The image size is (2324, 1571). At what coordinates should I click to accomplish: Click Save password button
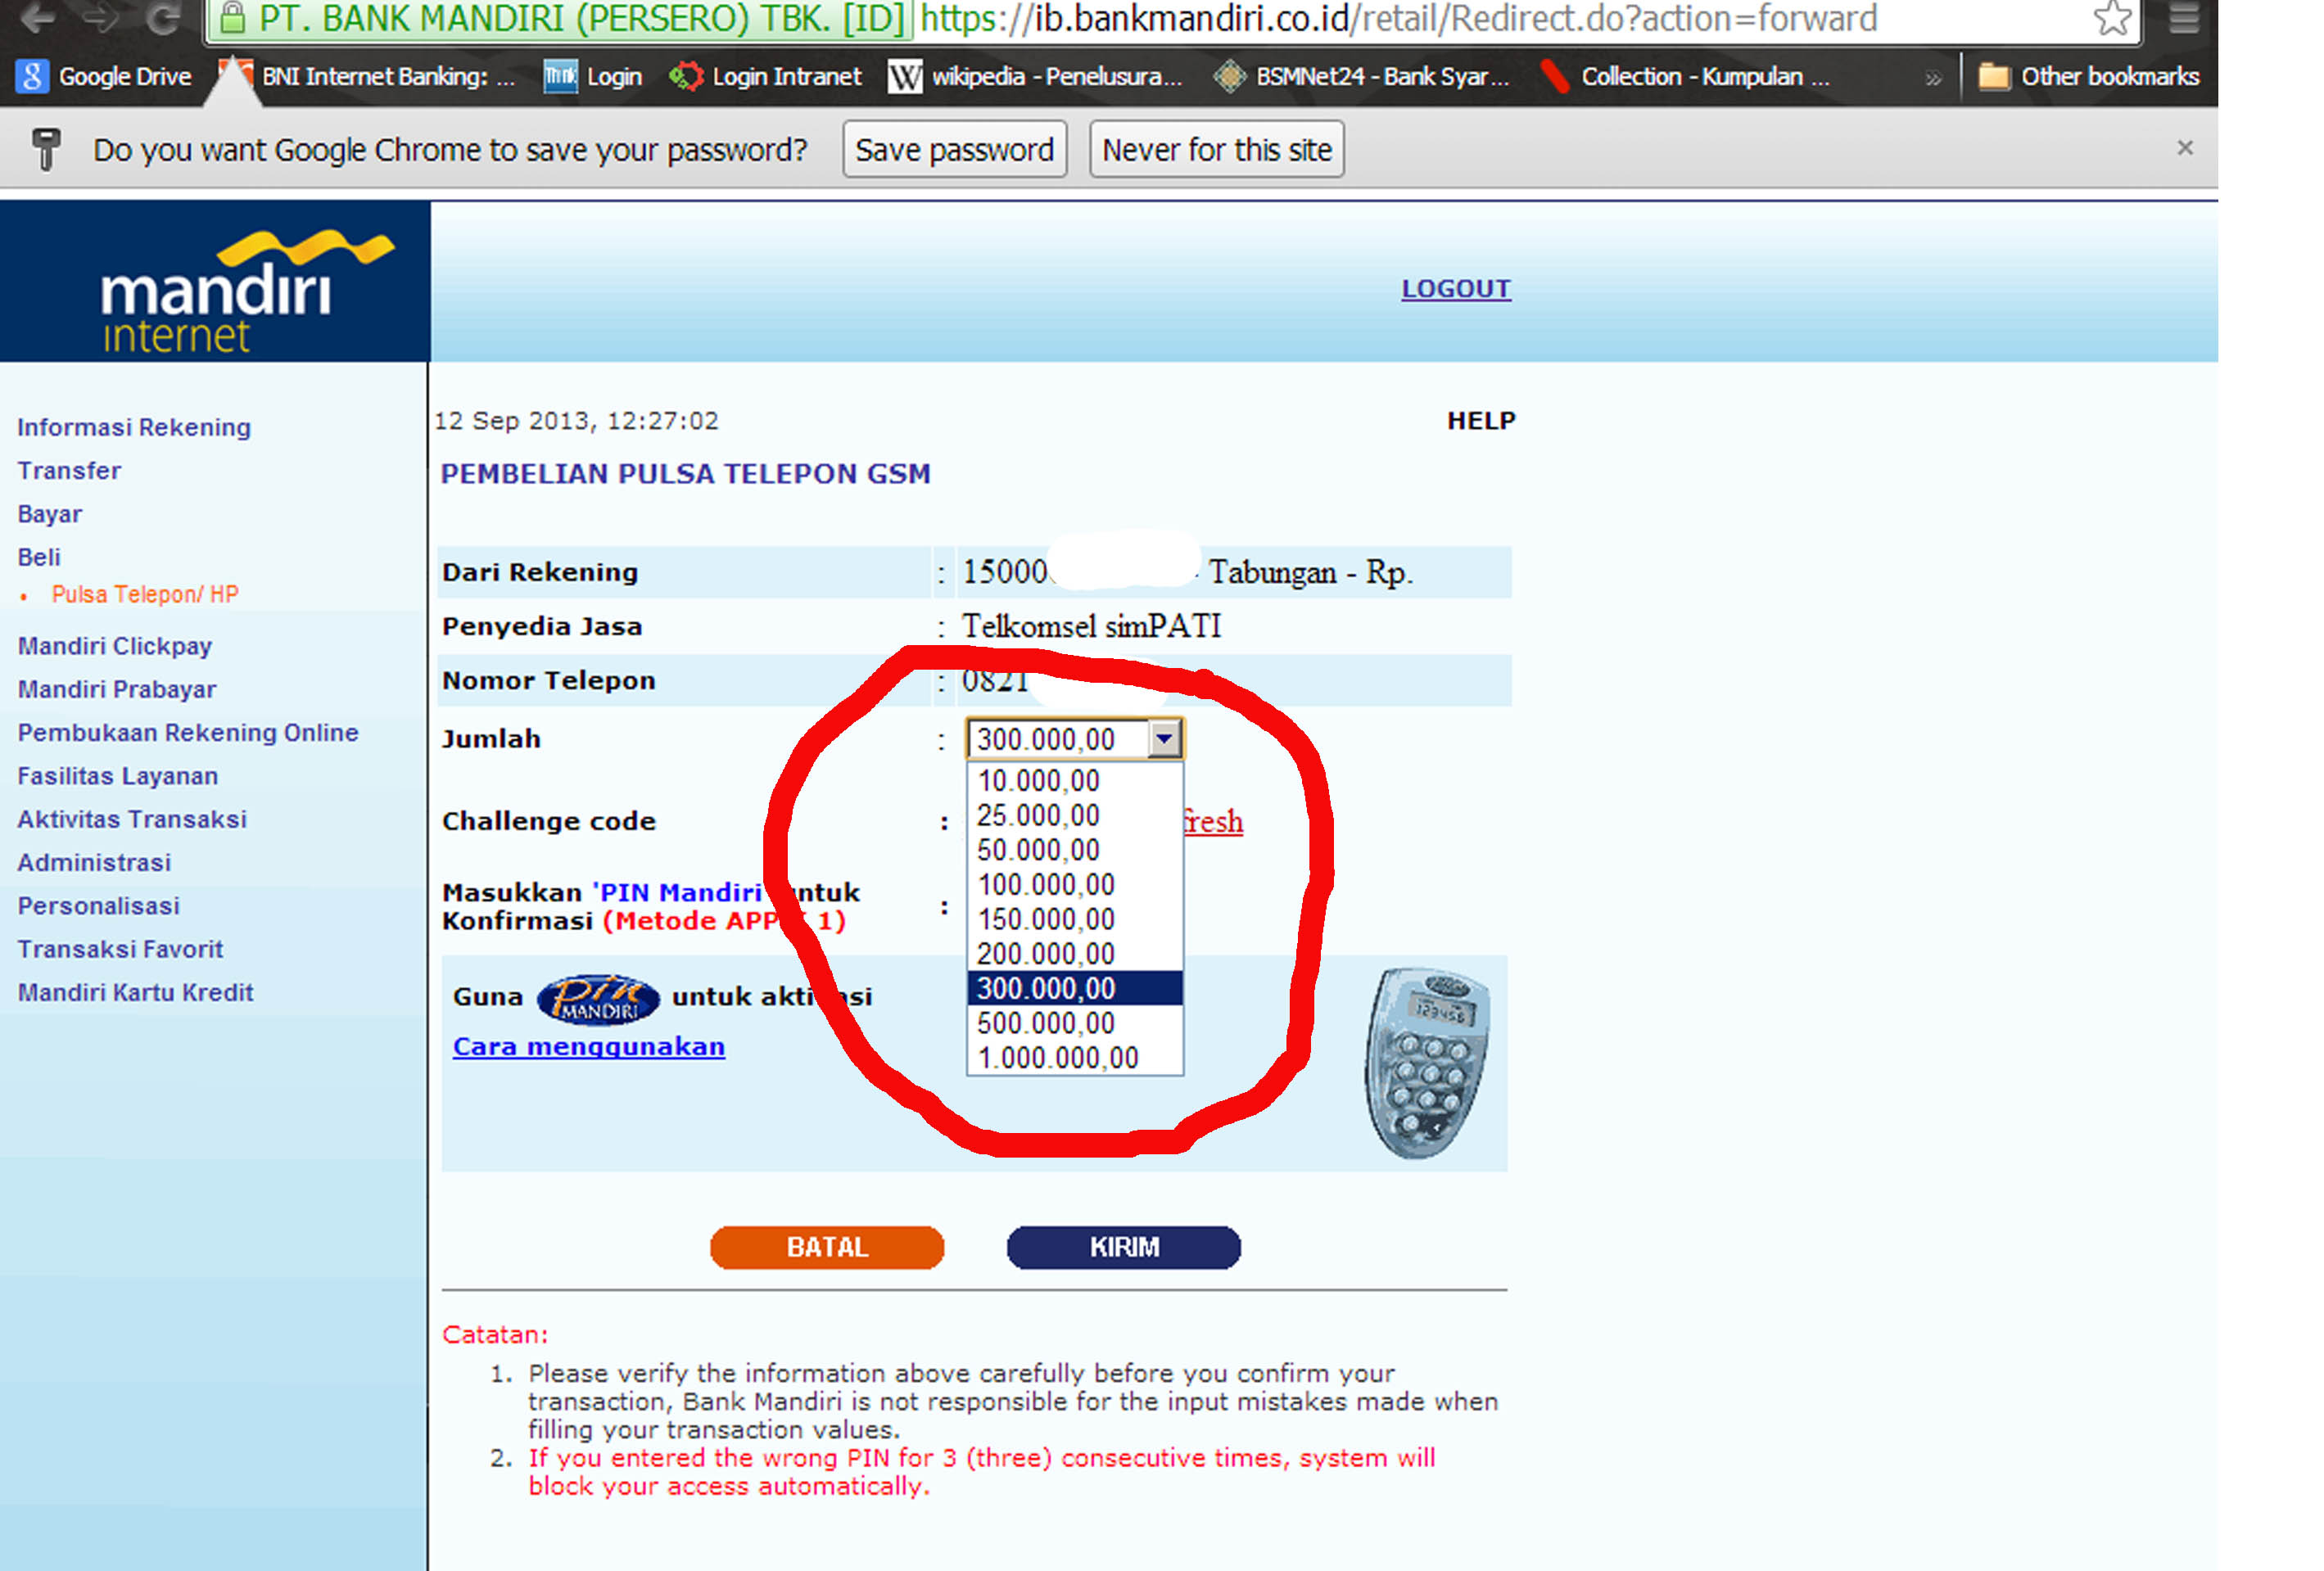pyautogui.click(x=955, y=149)
